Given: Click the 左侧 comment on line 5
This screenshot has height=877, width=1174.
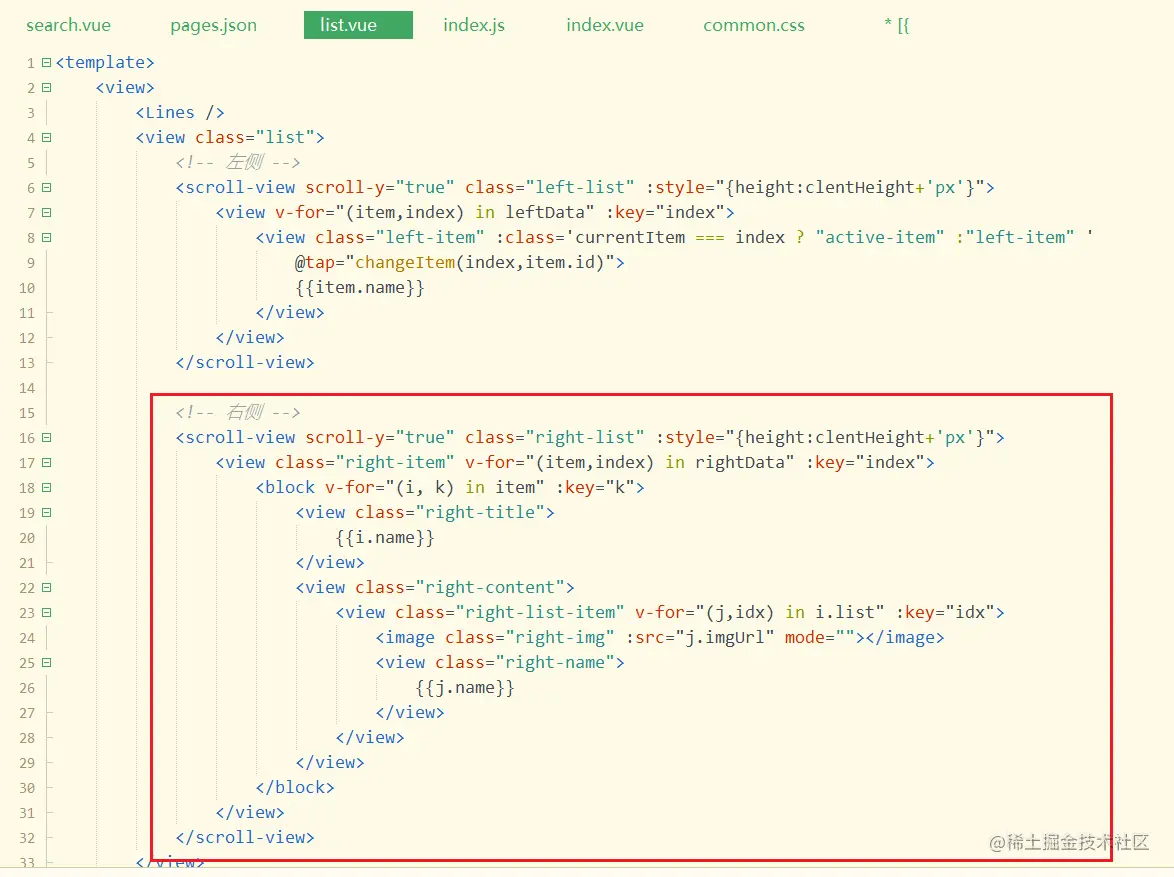Looking at the screenshot, I should [238, 163].
